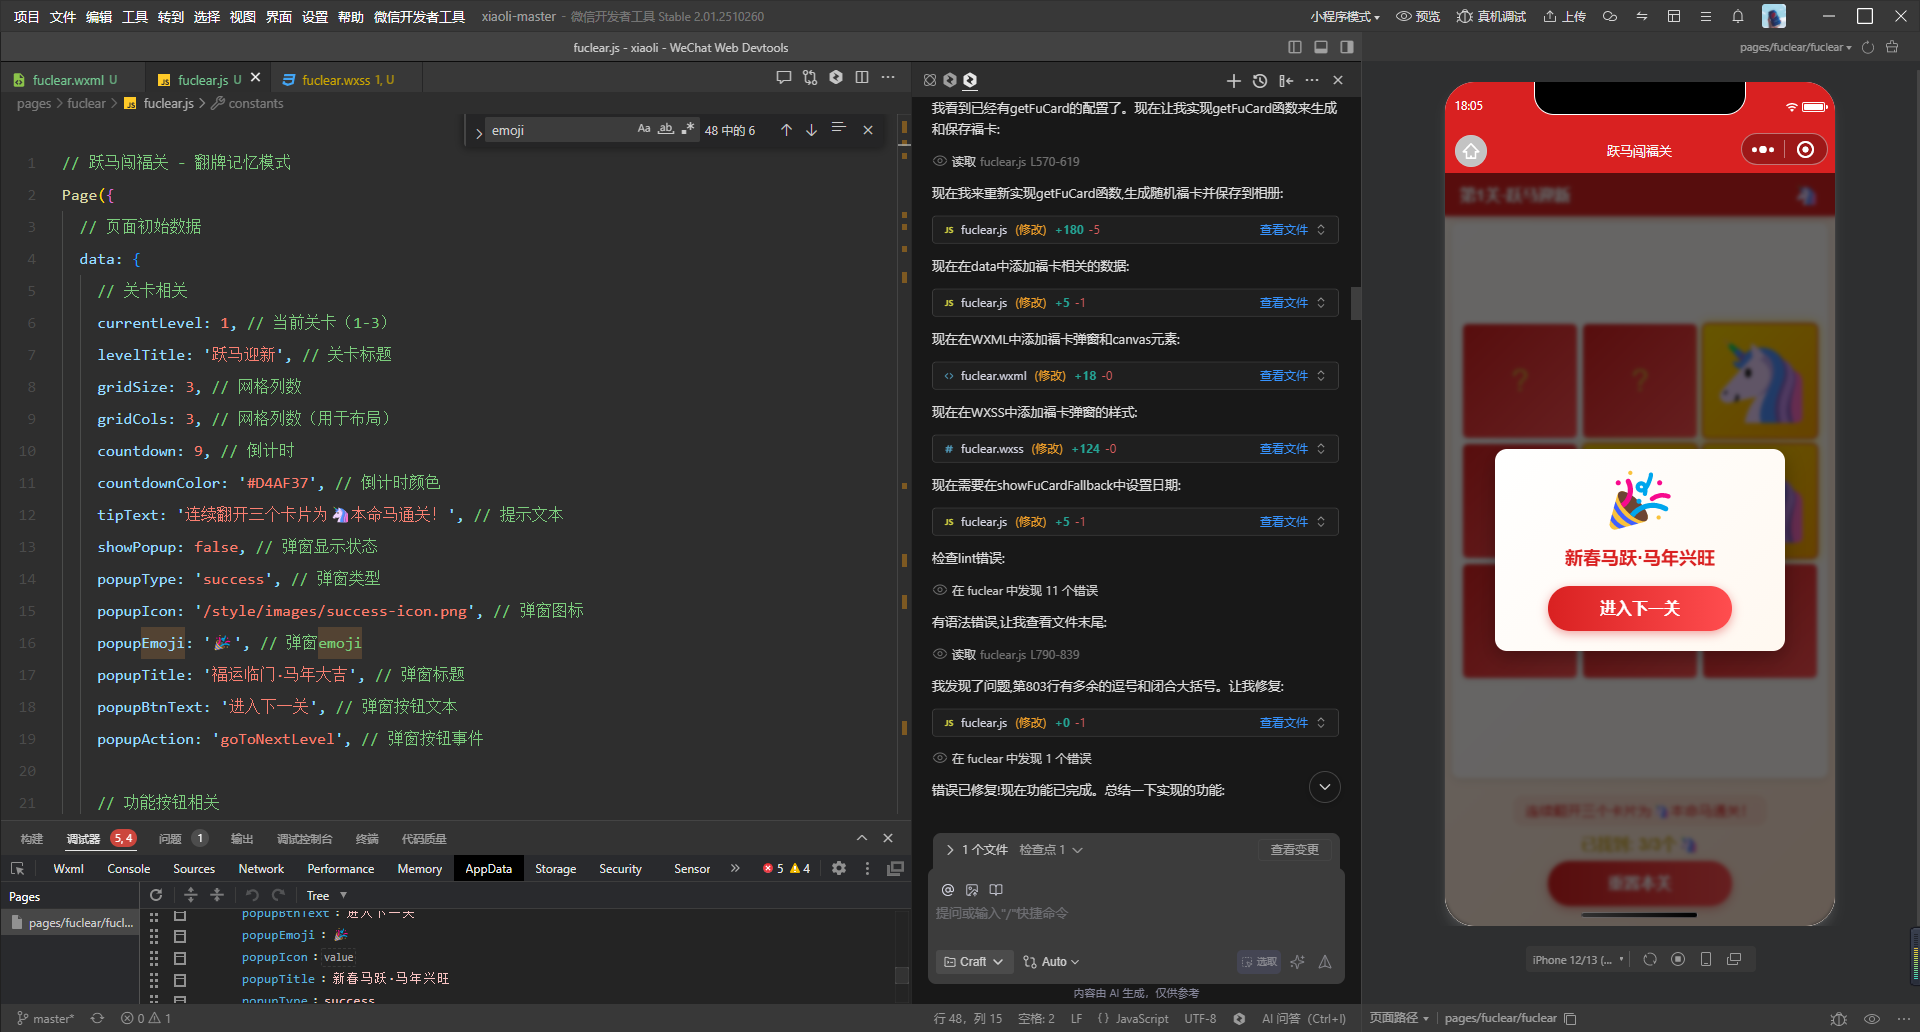The height and width of the screenshot is (1032, 1920).
Task: Expand the find widget replace toggle arrow
Action: tap(478, 131)
